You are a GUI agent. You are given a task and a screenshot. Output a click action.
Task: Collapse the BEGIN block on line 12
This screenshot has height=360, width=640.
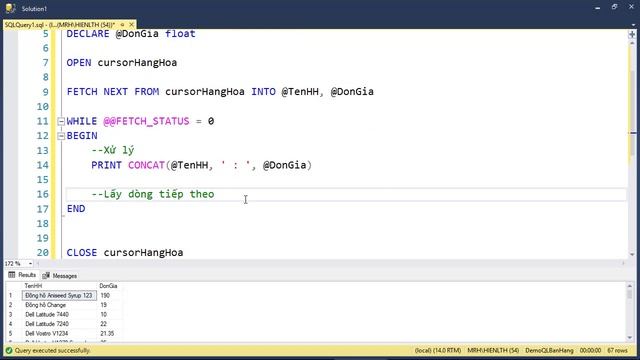[61, 136]
